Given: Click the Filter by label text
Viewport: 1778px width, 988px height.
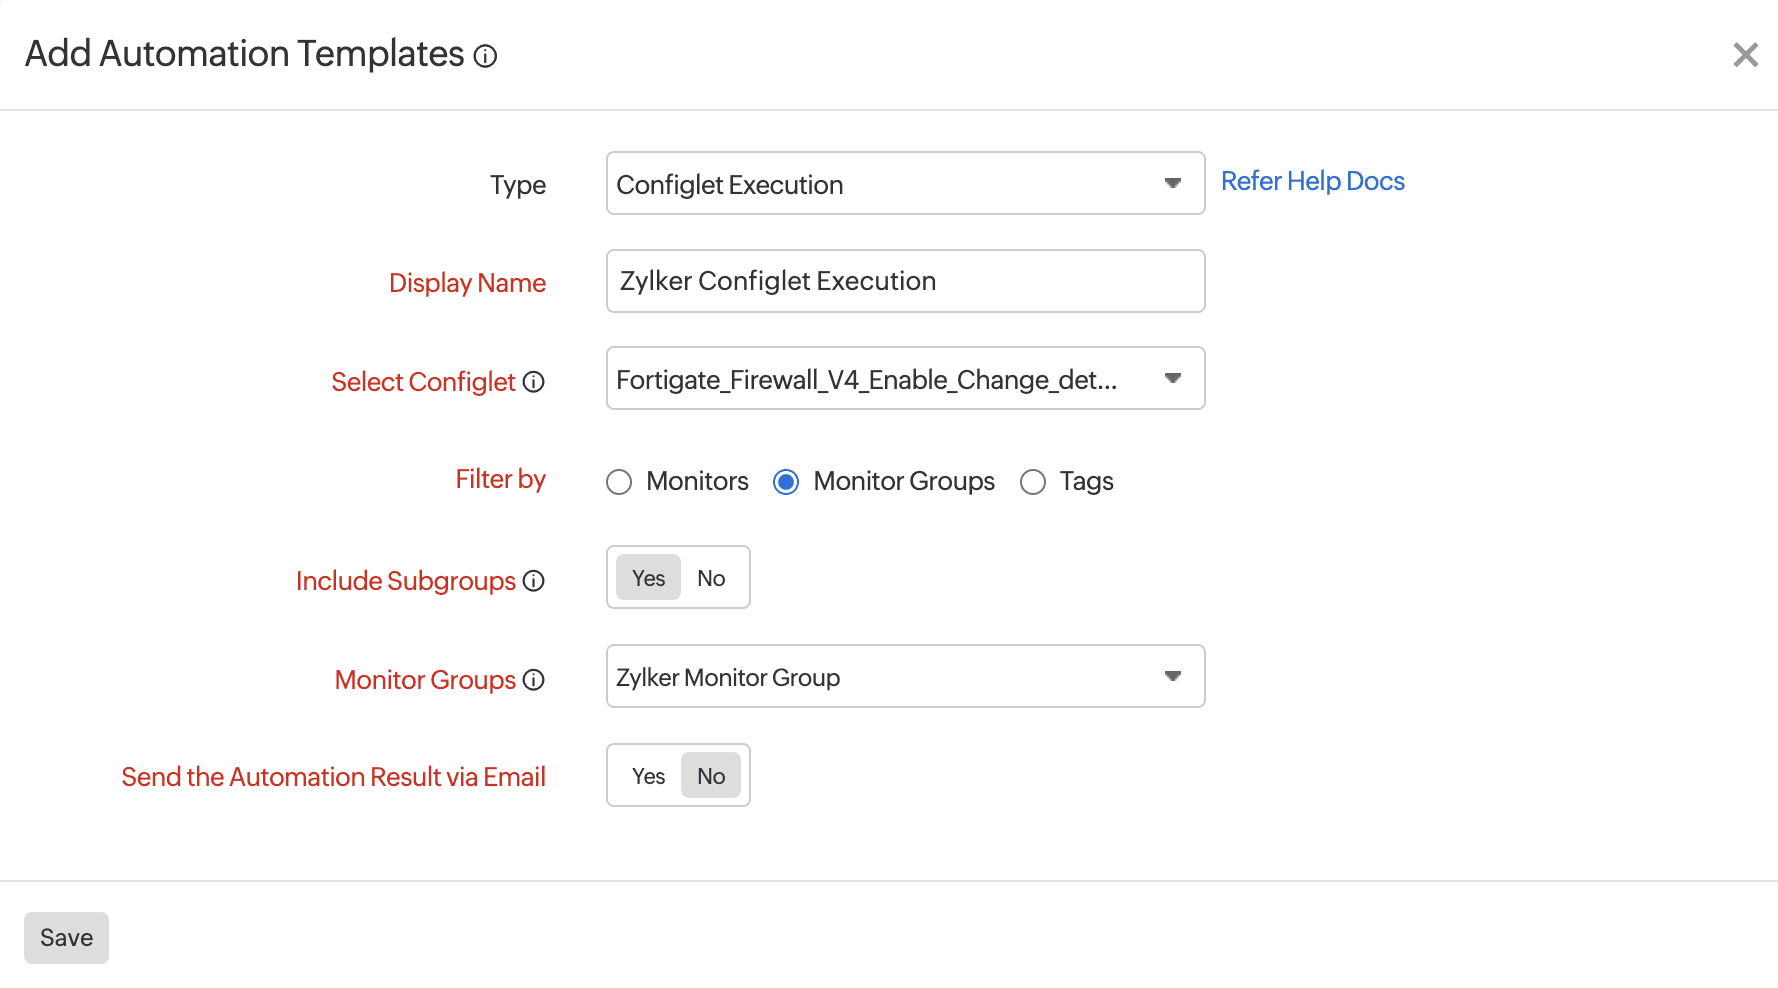Looking at the screenshot, I should click(500, 480).
